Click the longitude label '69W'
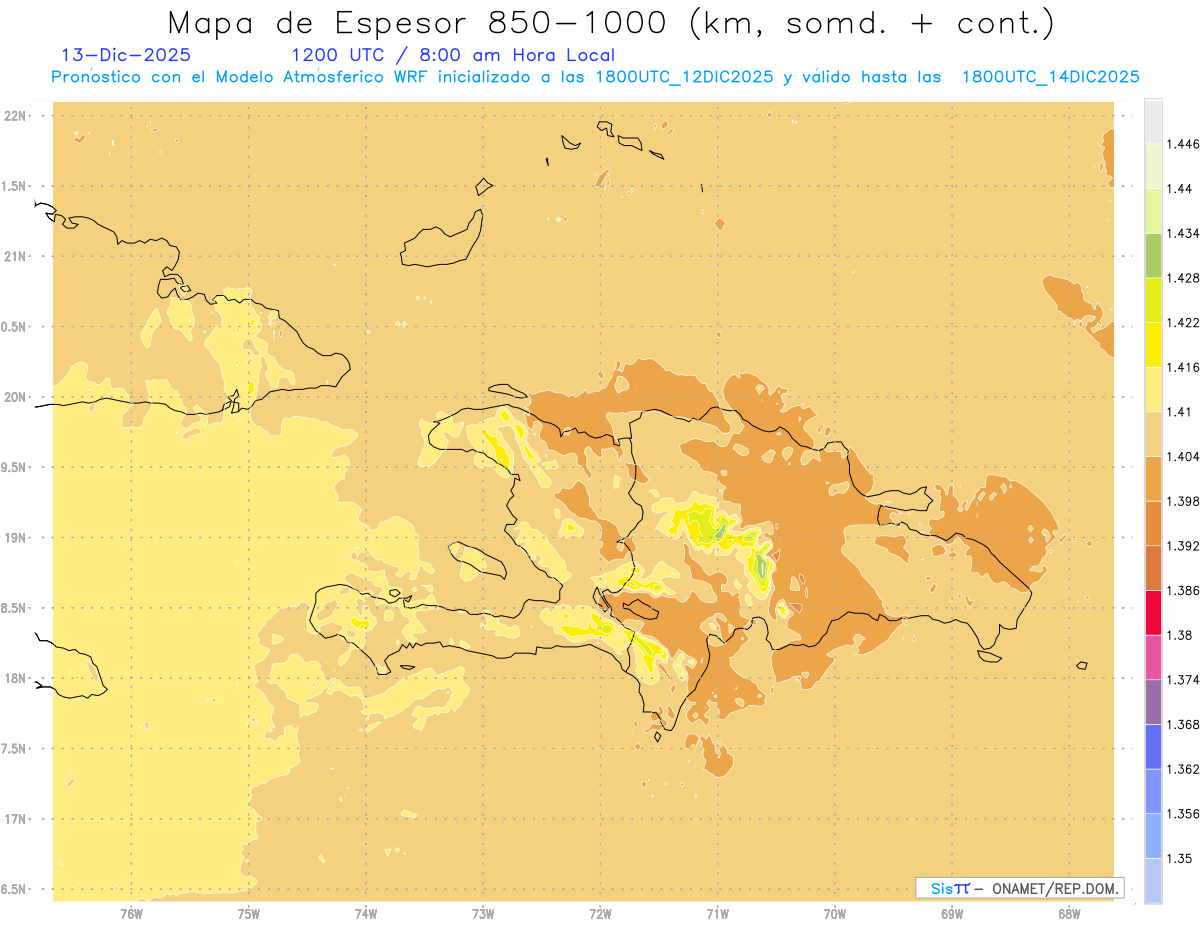The image size is (1200, 927). coord(952,914)
